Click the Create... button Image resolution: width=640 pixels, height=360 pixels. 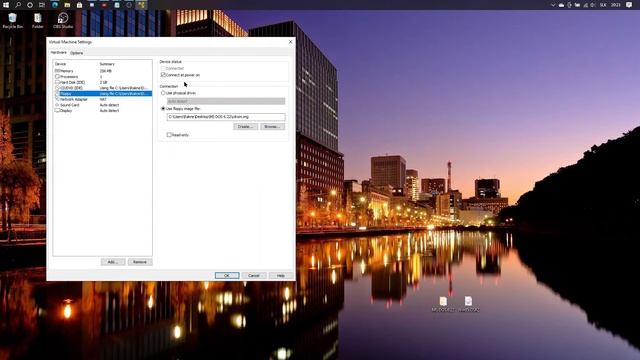pos(245,127)
